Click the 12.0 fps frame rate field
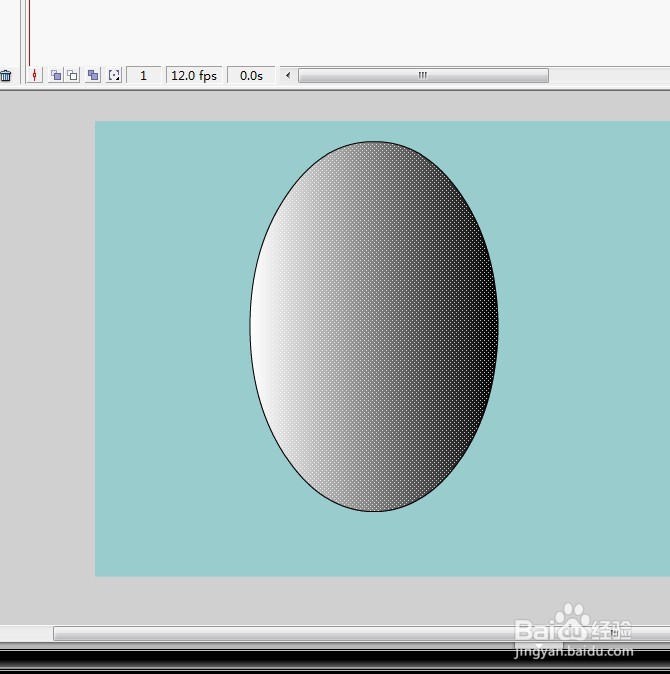This screenshot has width=670, height=674. pos(194,75)
